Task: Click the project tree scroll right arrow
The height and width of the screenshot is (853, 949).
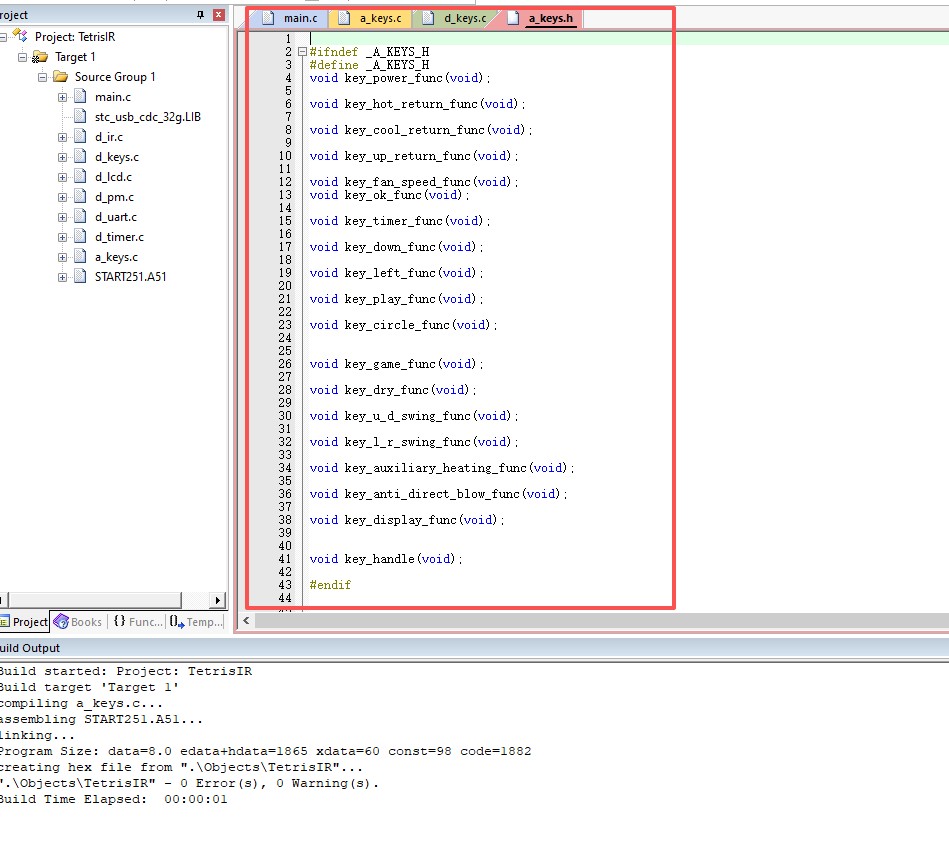Action: tap(218, 600)
